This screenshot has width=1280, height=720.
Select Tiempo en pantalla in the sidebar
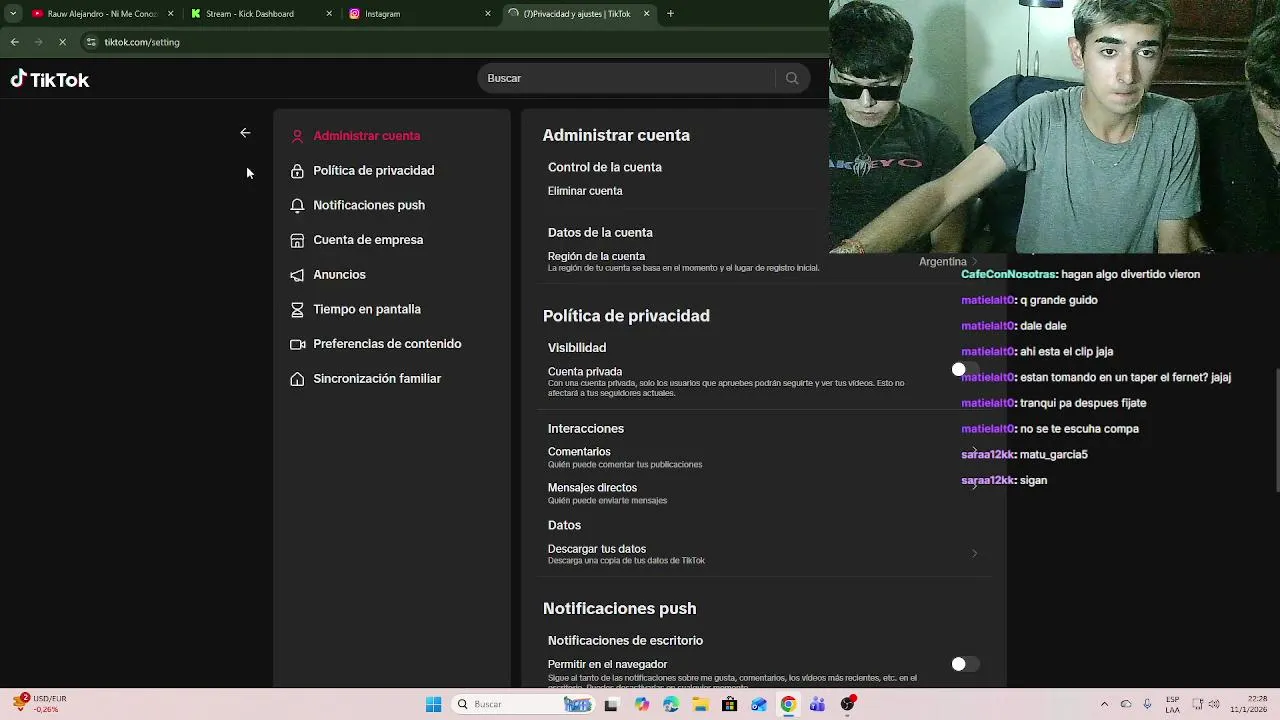pos(367,309)
